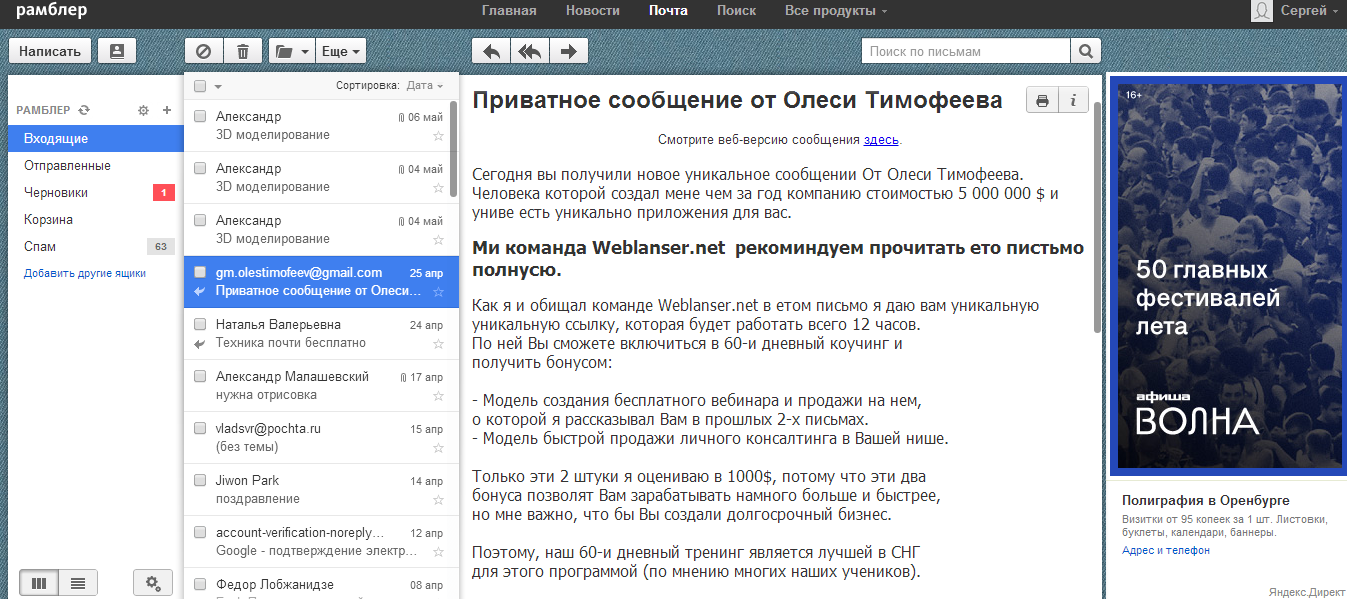Toggle the select-all checkbox above list
1347x599 pixels.
200,86
